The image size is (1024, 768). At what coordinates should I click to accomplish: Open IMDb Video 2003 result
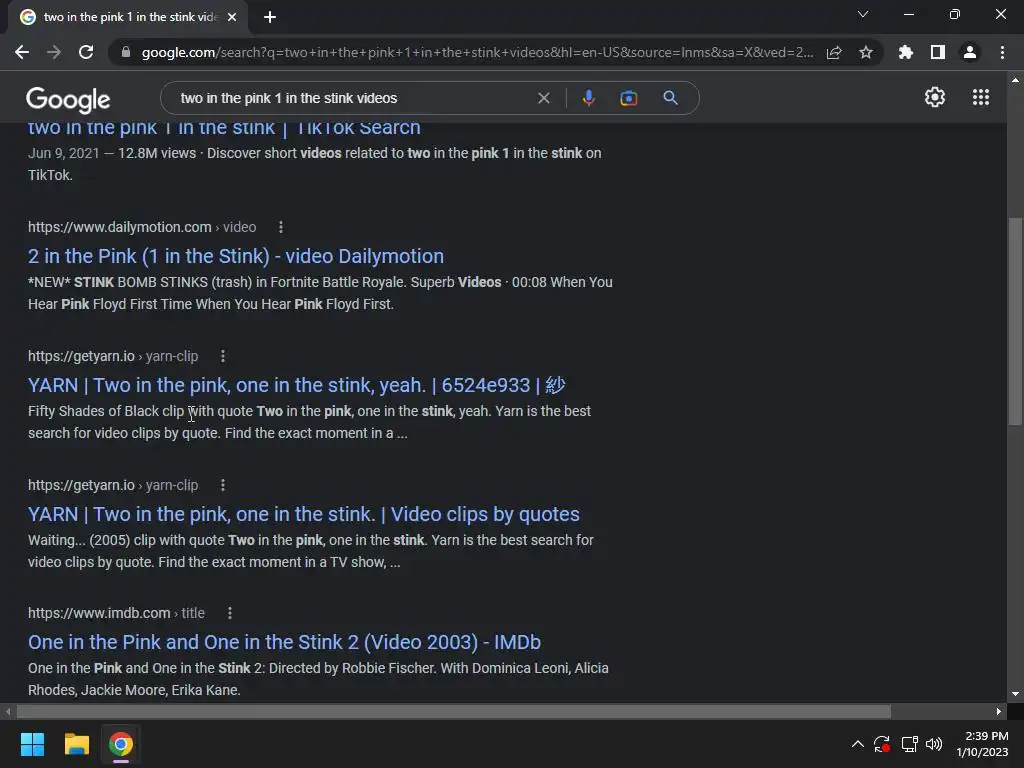(284, 643)
